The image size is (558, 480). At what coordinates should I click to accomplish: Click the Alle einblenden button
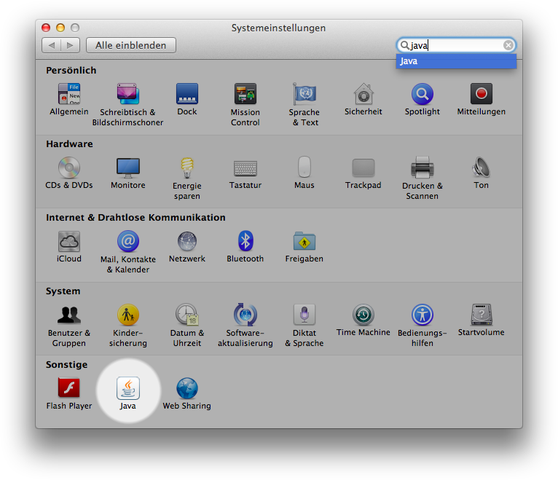click(131, 45)
